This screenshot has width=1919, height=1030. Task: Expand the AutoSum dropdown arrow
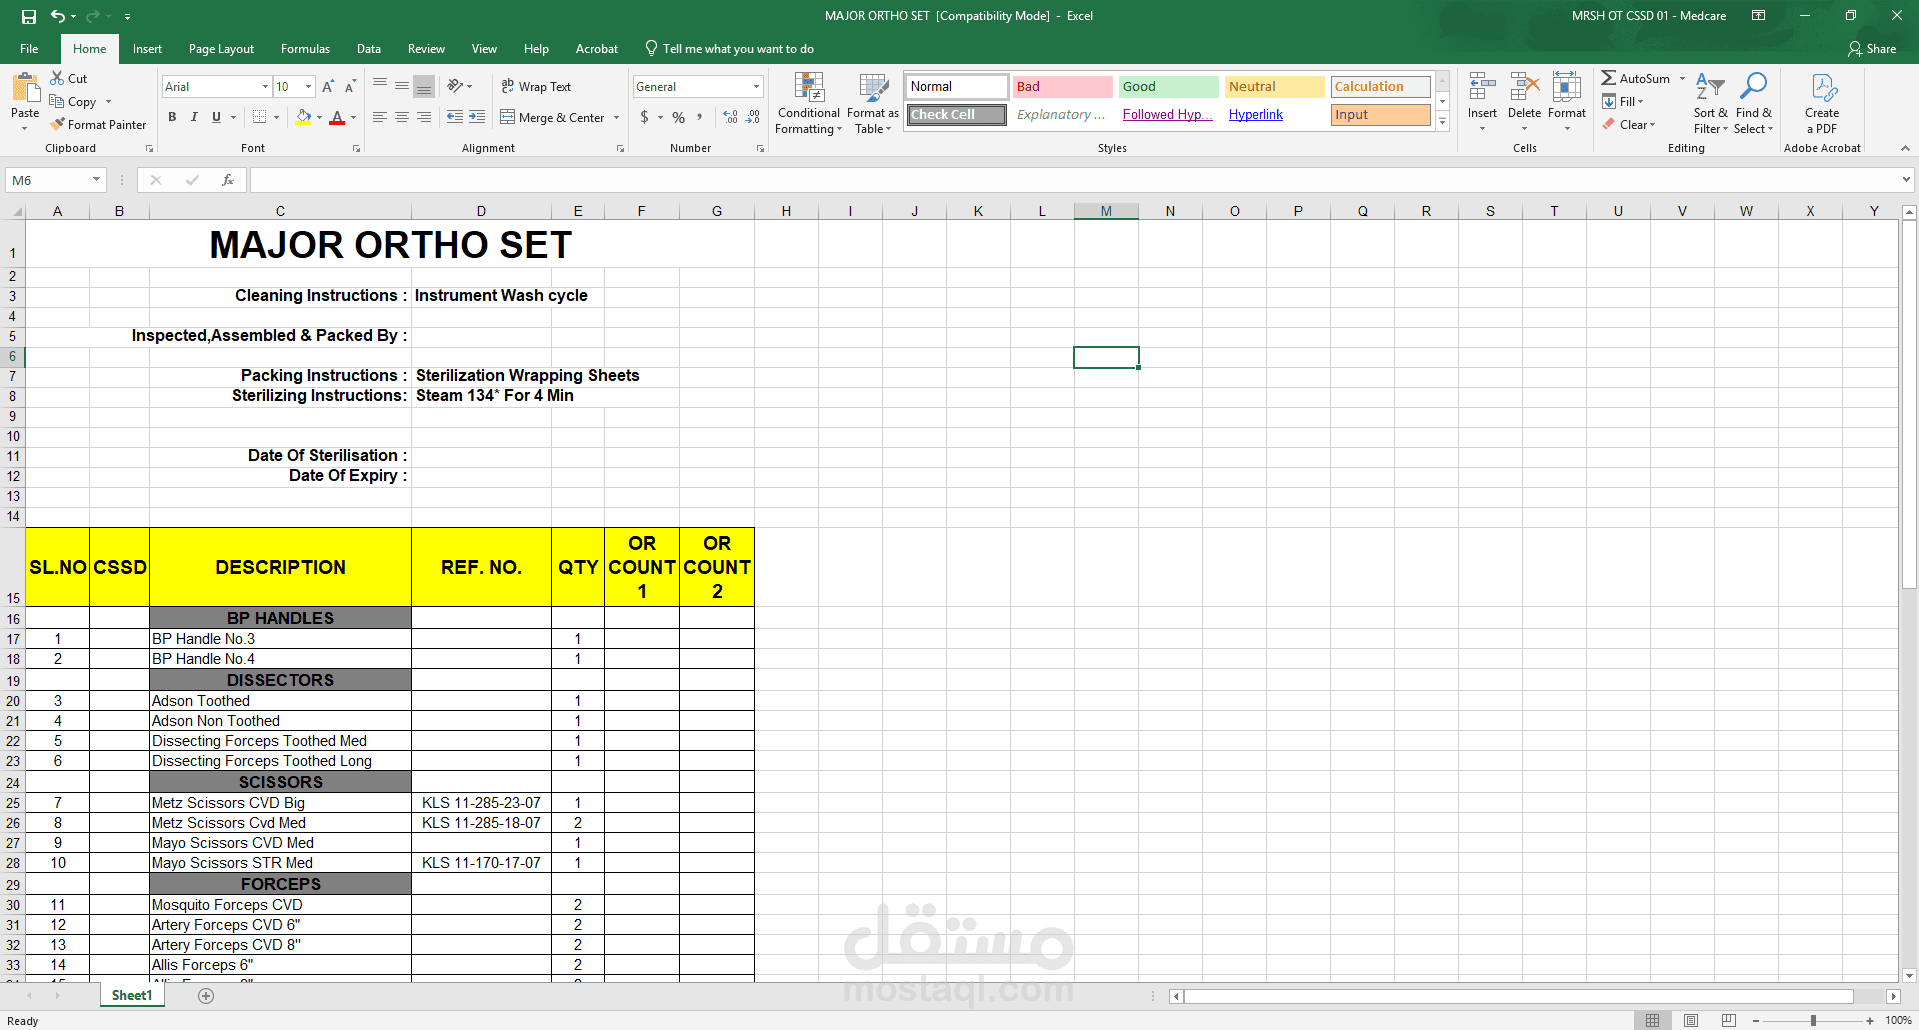tap(1682, 78)
